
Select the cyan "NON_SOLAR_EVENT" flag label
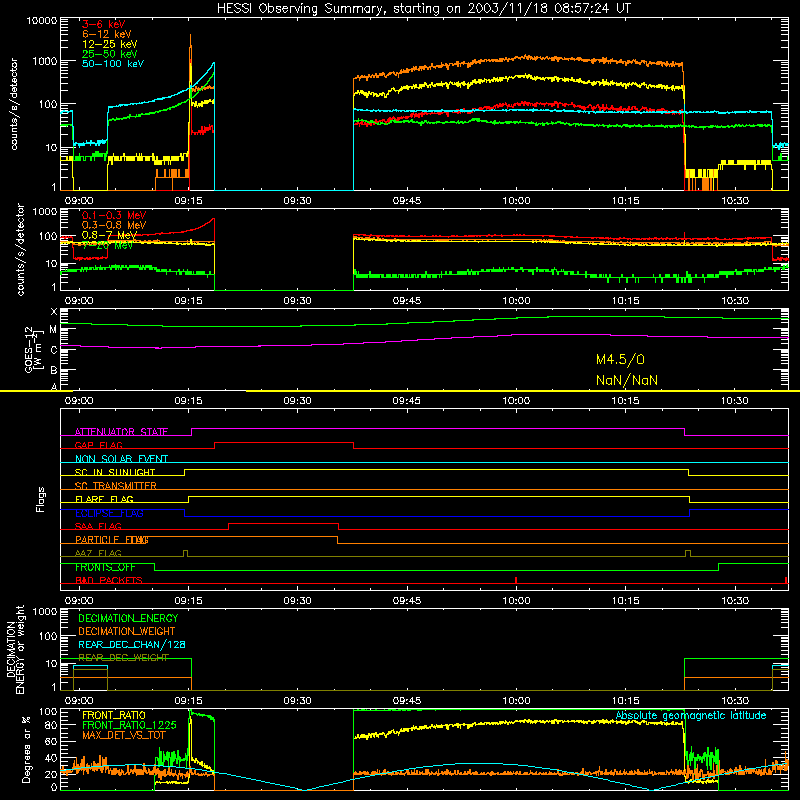121,459
